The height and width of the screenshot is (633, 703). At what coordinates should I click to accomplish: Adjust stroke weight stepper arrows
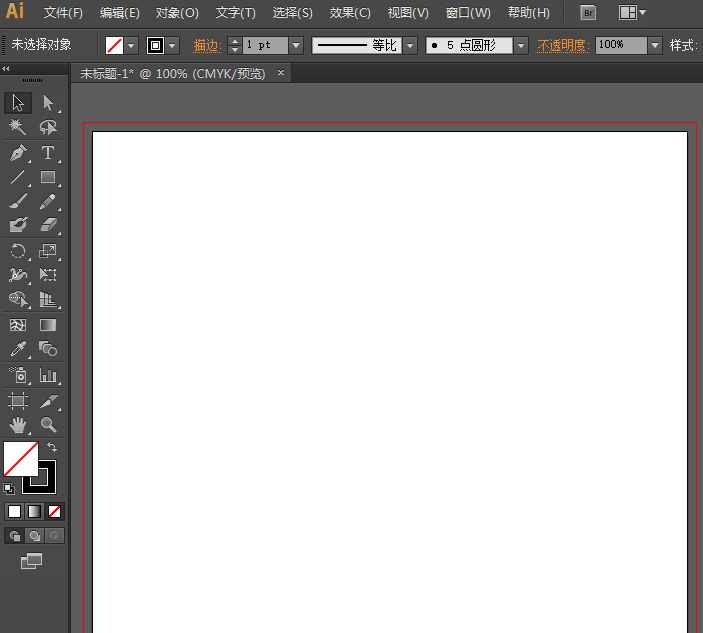pyautogui.click(x=234, y=45)
